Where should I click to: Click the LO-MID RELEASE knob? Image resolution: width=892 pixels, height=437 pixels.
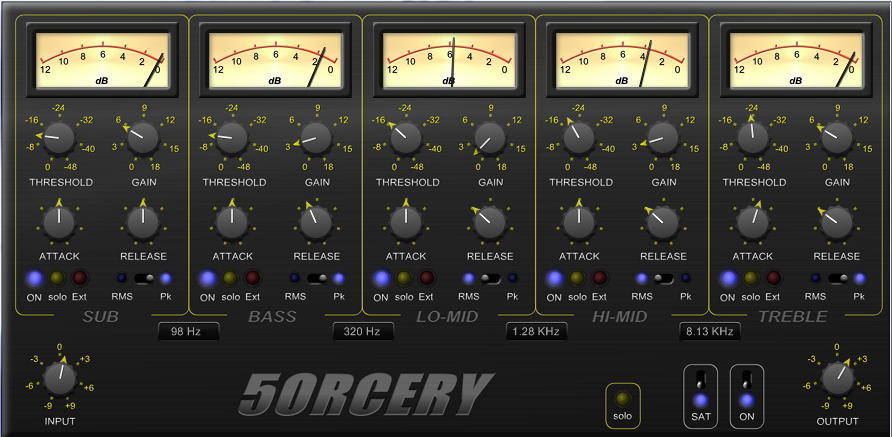coord(490,222)
